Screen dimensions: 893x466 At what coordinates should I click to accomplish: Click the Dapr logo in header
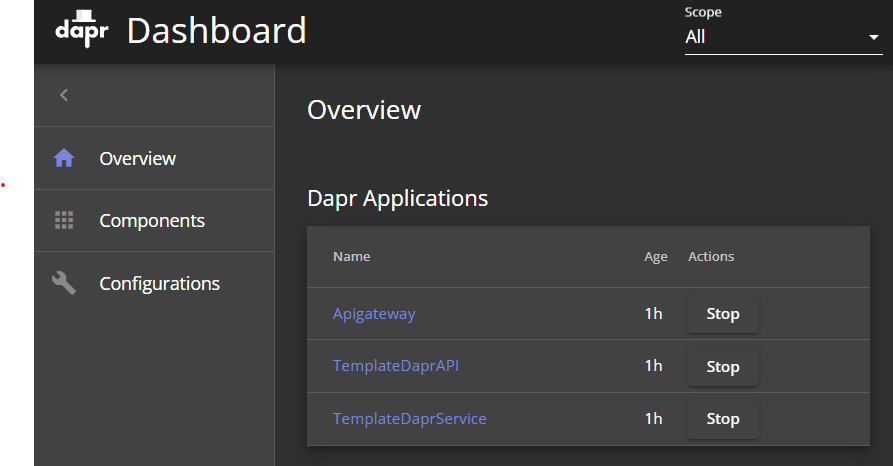coord(81,28)
